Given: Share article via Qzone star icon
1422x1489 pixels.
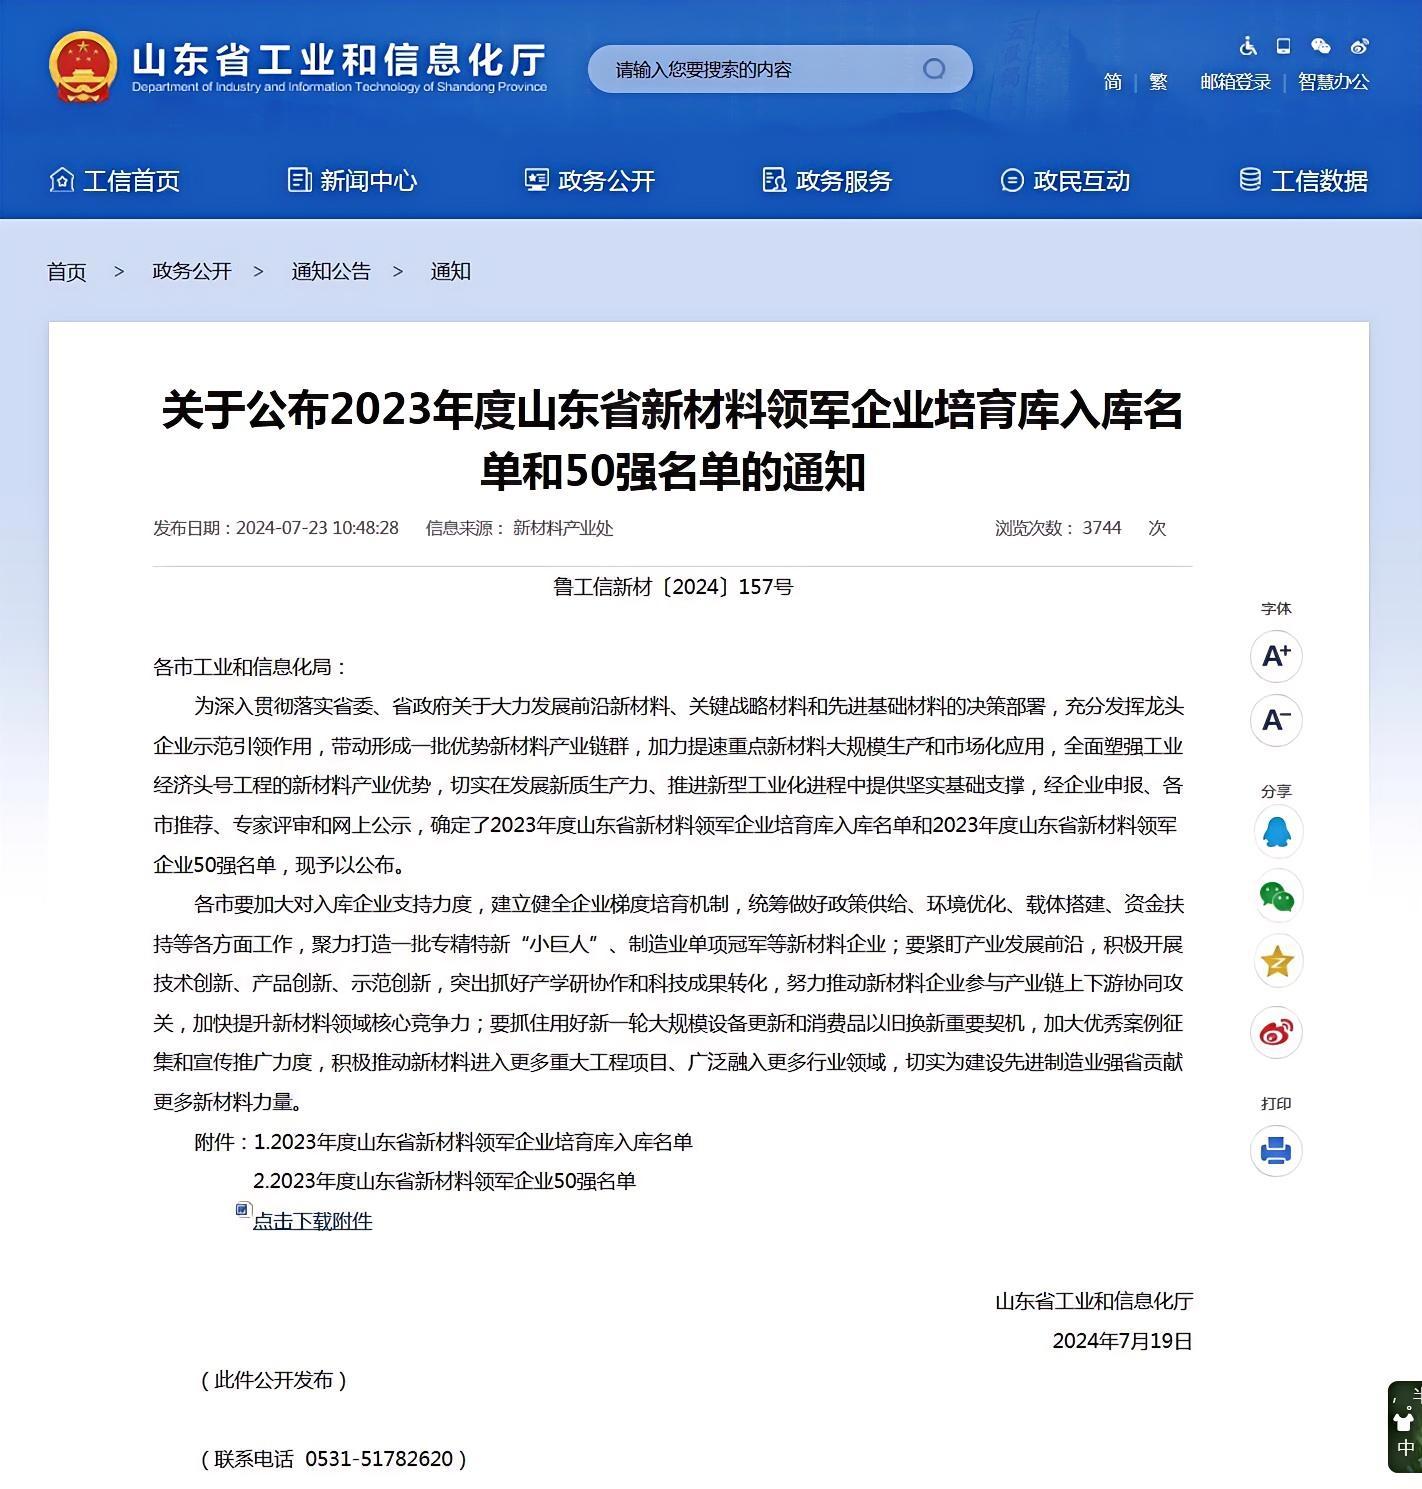Looking at the screenshot, I should click(1276, 961).
